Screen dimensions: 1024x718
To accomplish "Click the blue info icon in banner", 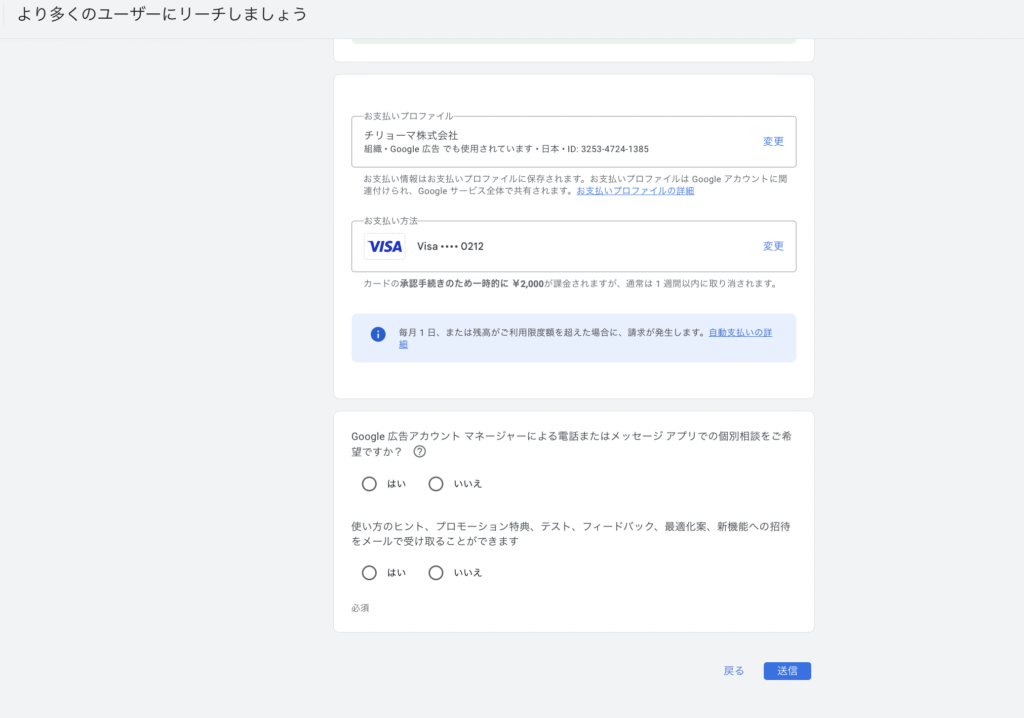I will (378, 334).
